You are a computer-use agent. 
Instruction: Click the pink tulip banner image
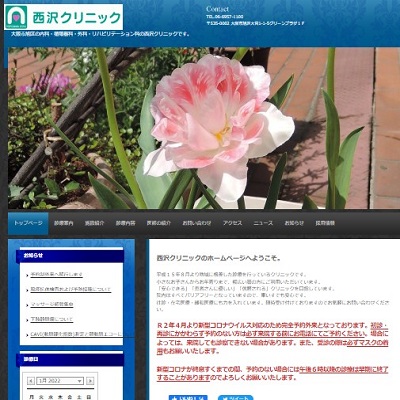(204, 128)
